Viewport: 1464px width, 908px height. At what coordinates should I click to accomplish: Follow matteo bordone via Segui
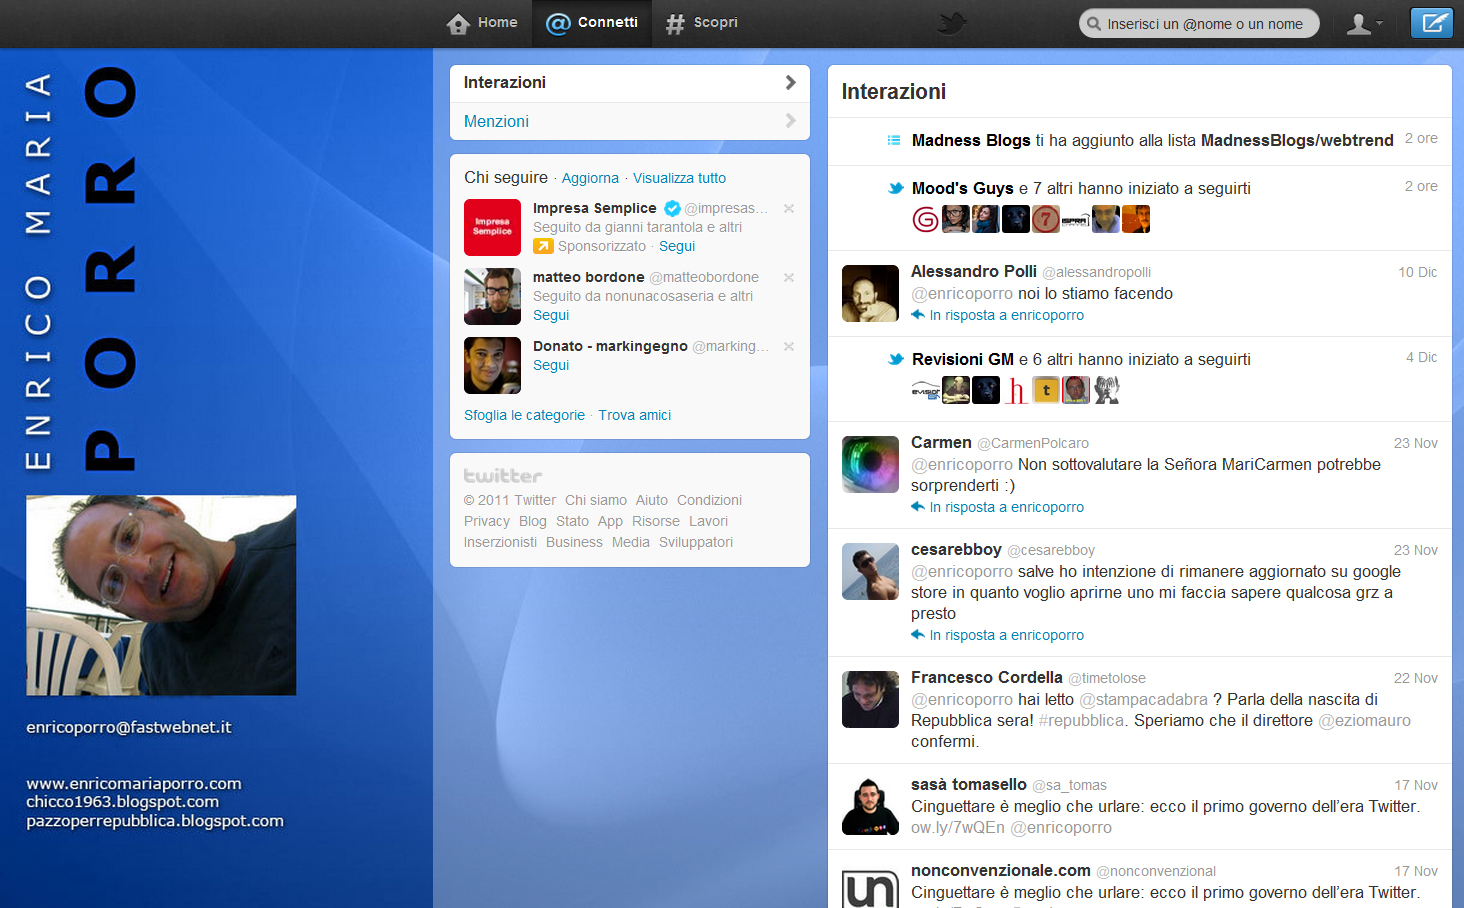click(551, 315)
